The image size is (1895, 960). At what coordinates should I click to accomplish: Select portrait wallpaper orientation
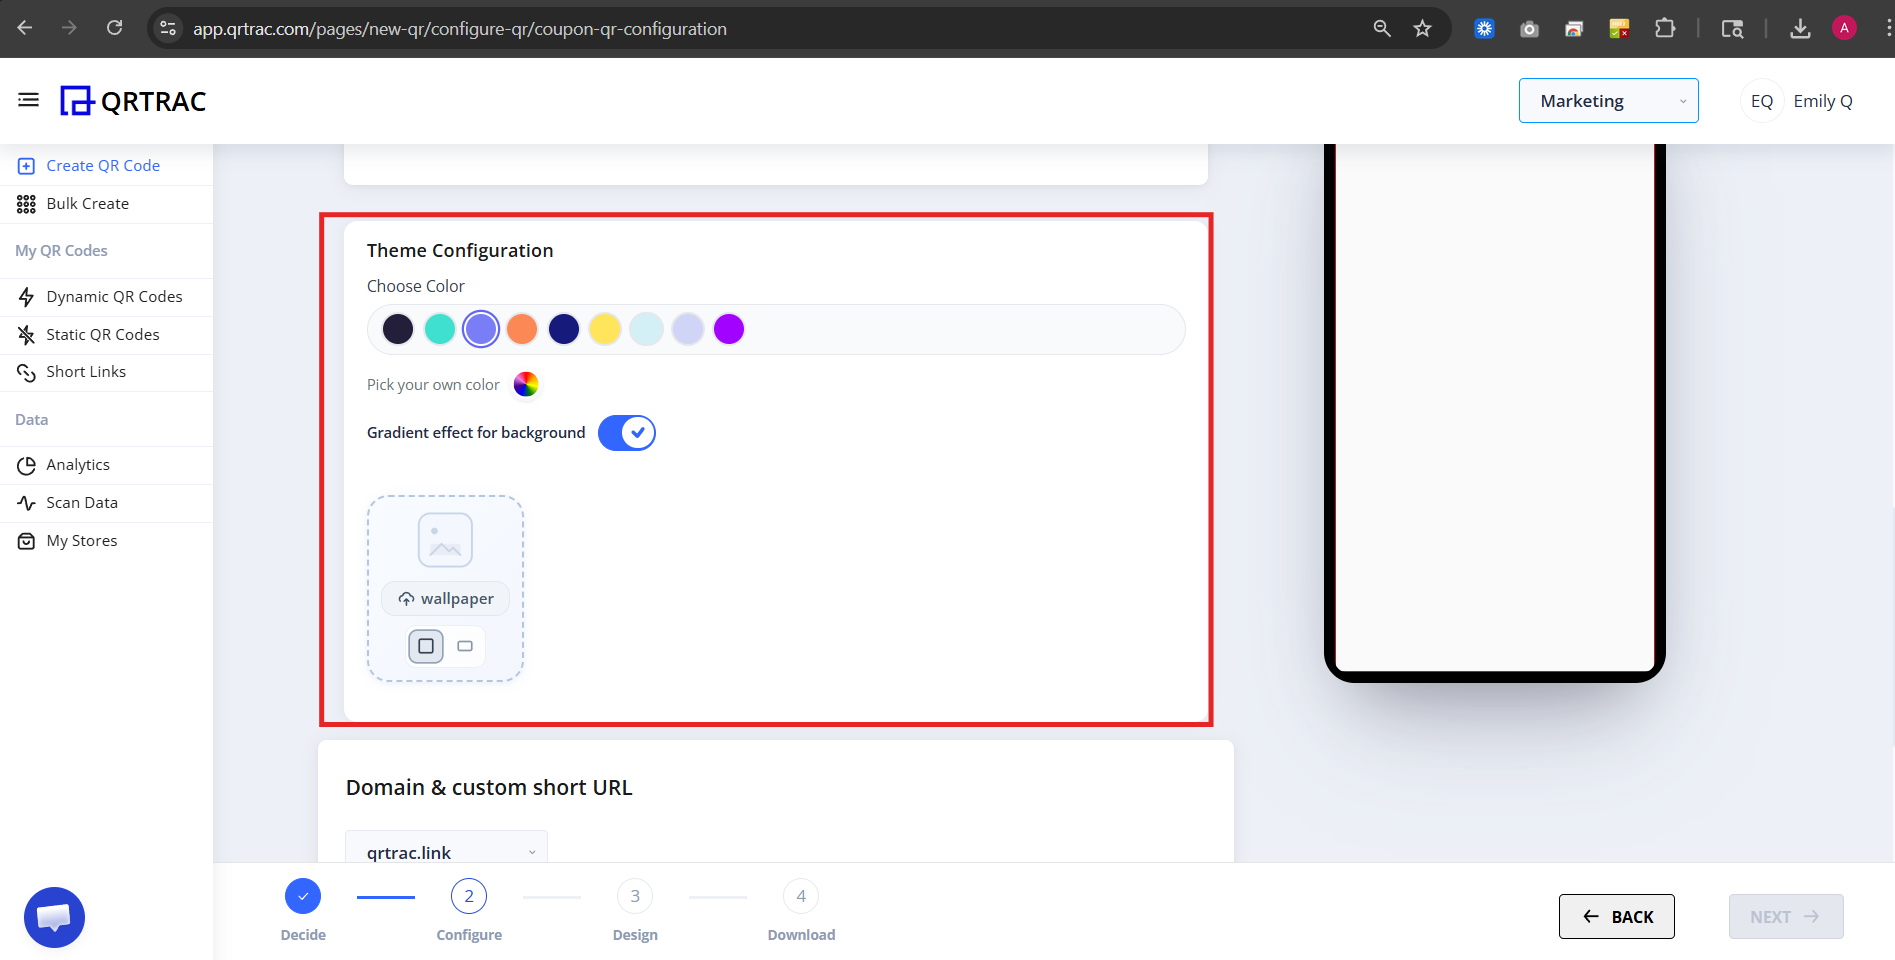pyautogui.click(x=425, y=646)
